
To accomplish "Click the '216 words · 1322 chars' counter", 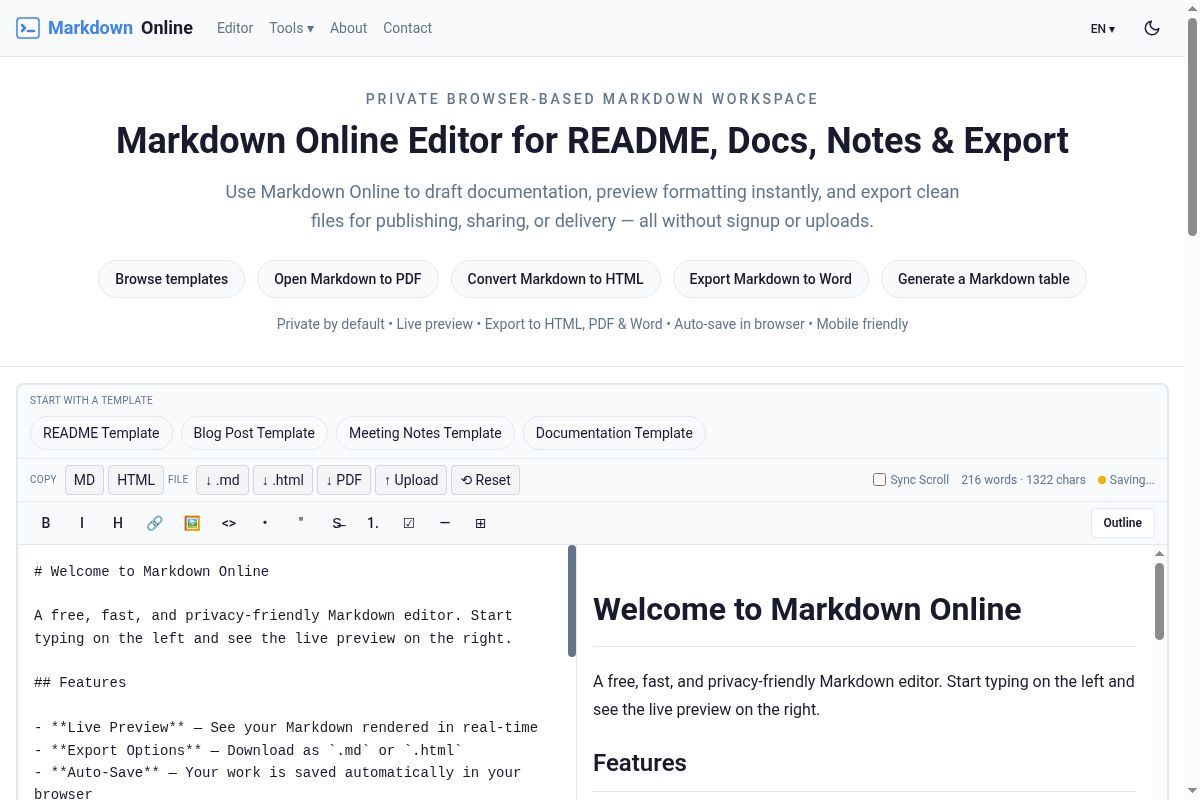I will [1023, 480].
